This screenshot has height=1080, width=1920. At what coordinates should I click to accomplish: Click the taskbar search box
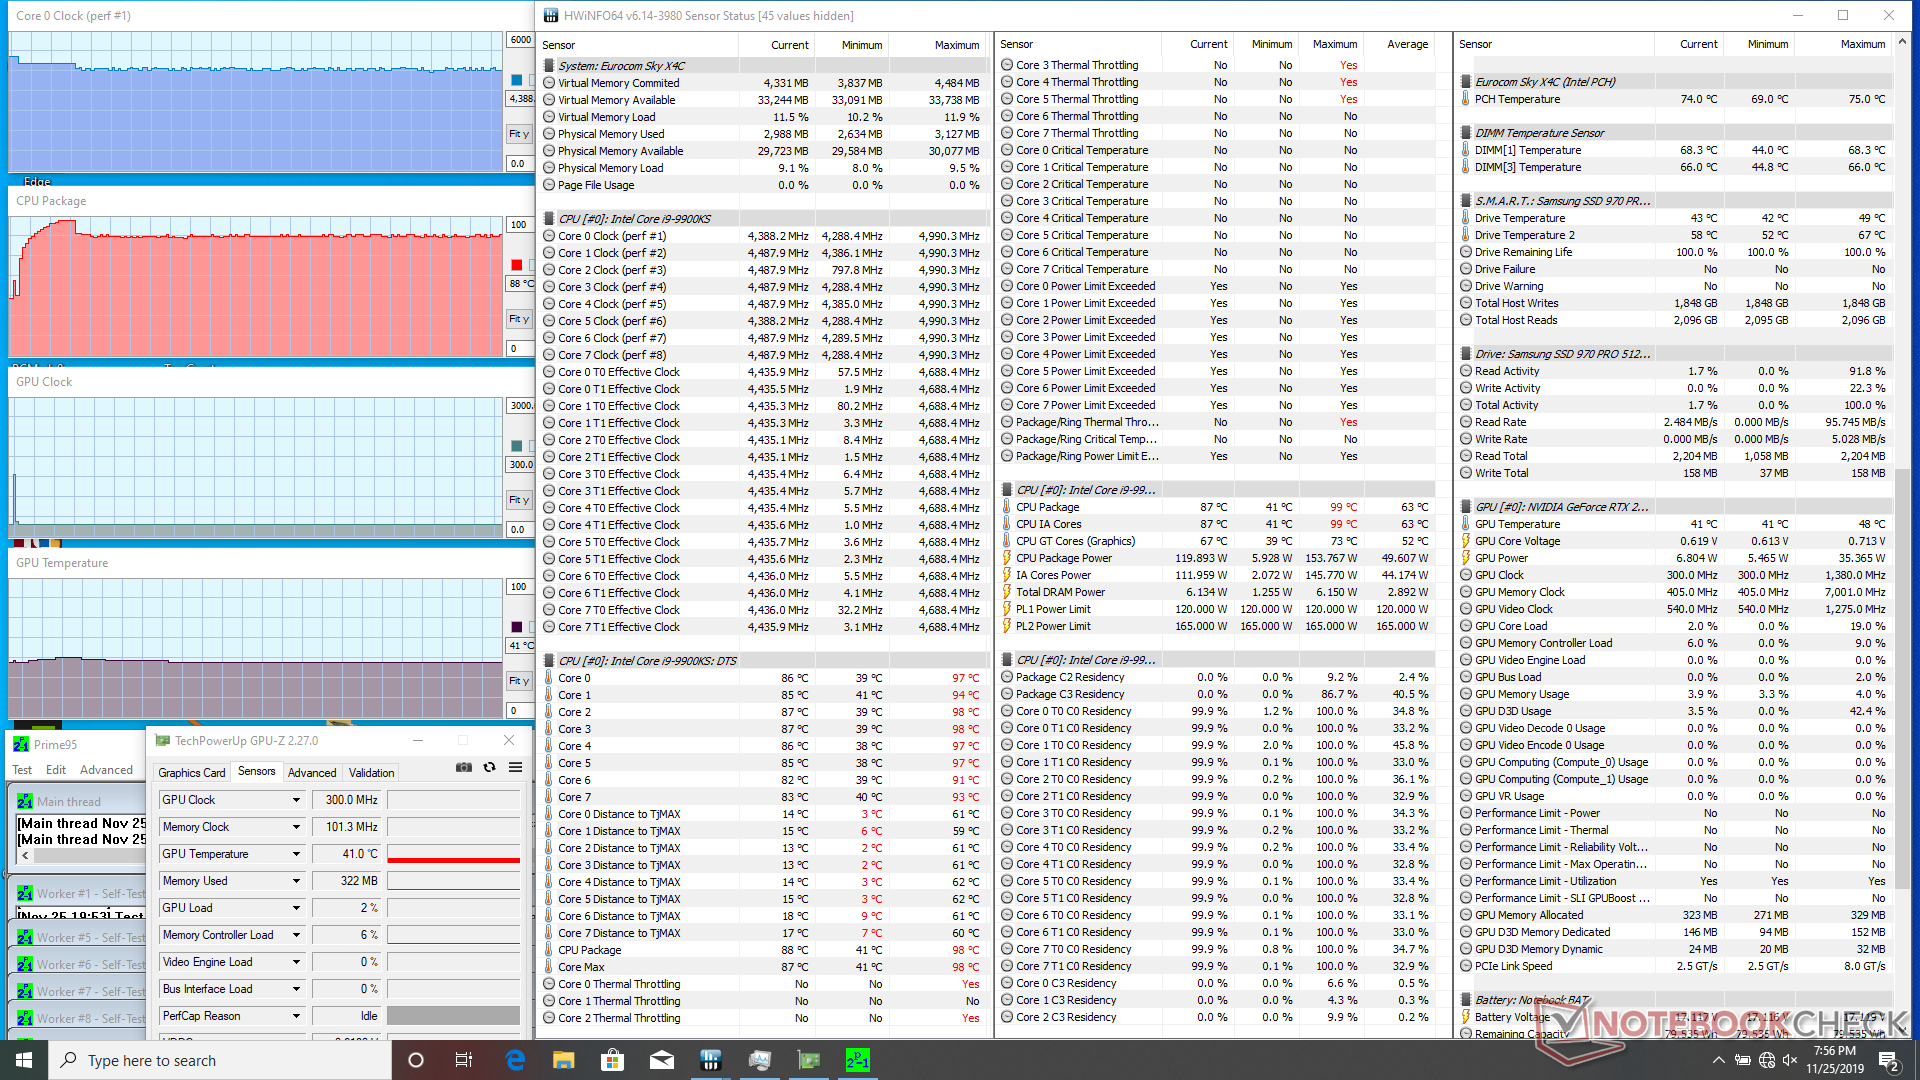click(220, 1060)
